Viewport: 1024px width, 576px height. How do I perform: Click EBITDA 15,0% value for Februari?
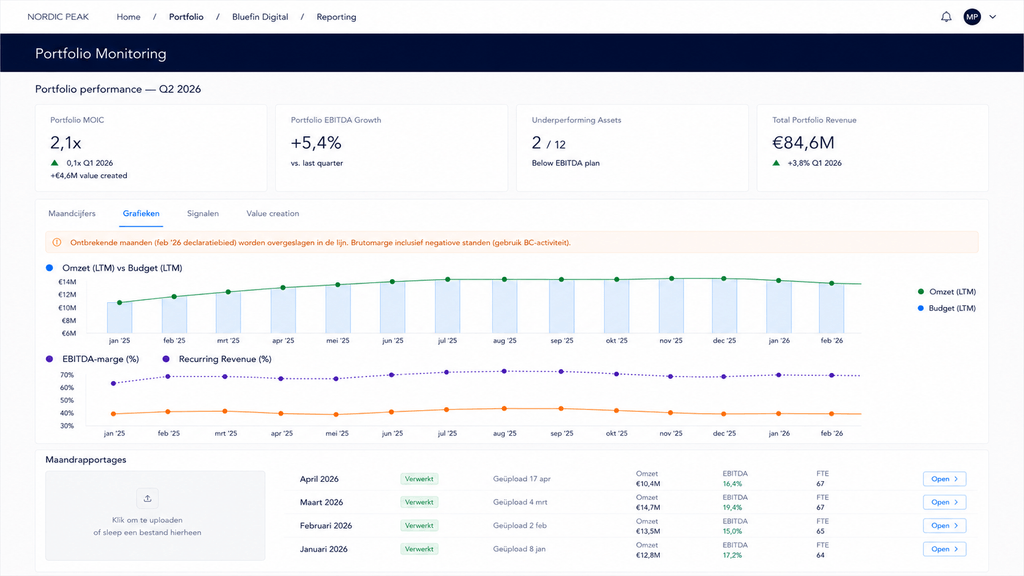pyautogui.click(x=732, y=531)
